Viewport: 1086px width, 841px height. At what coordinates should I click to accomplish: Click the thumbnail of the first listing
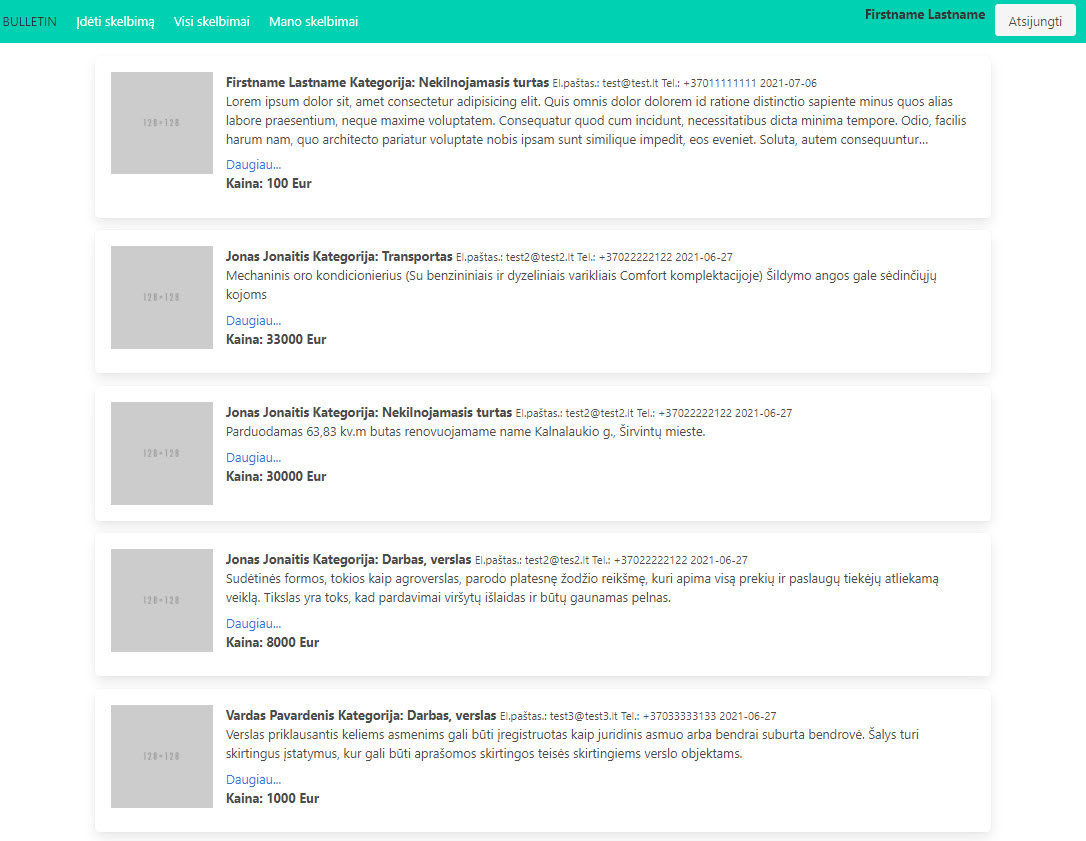click(x=161, y=123)
